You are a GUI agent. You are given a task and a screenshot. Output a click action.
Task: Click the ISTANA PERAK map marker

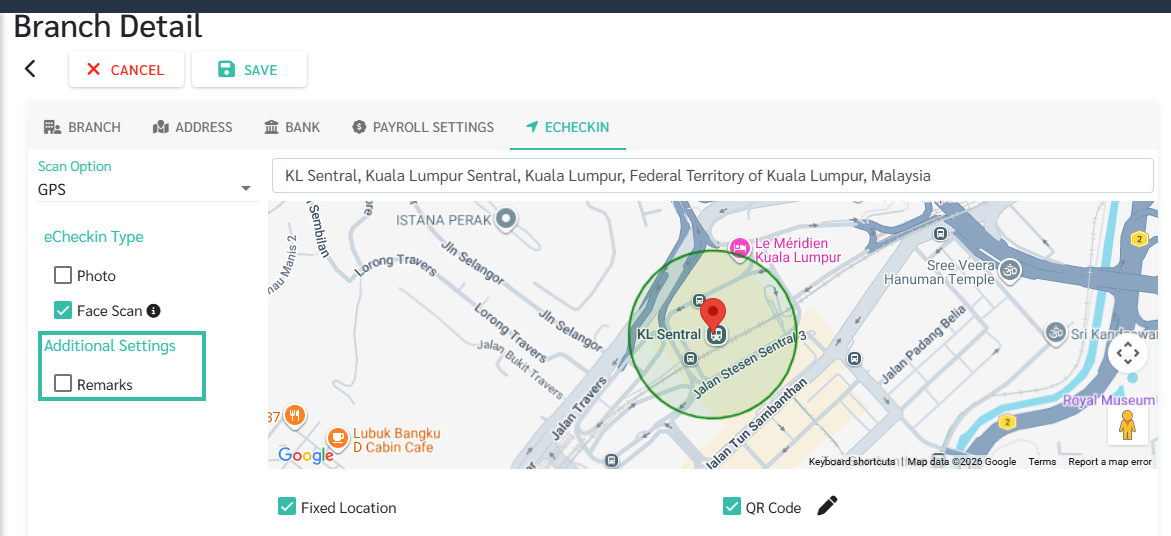(x=507, y=219)
